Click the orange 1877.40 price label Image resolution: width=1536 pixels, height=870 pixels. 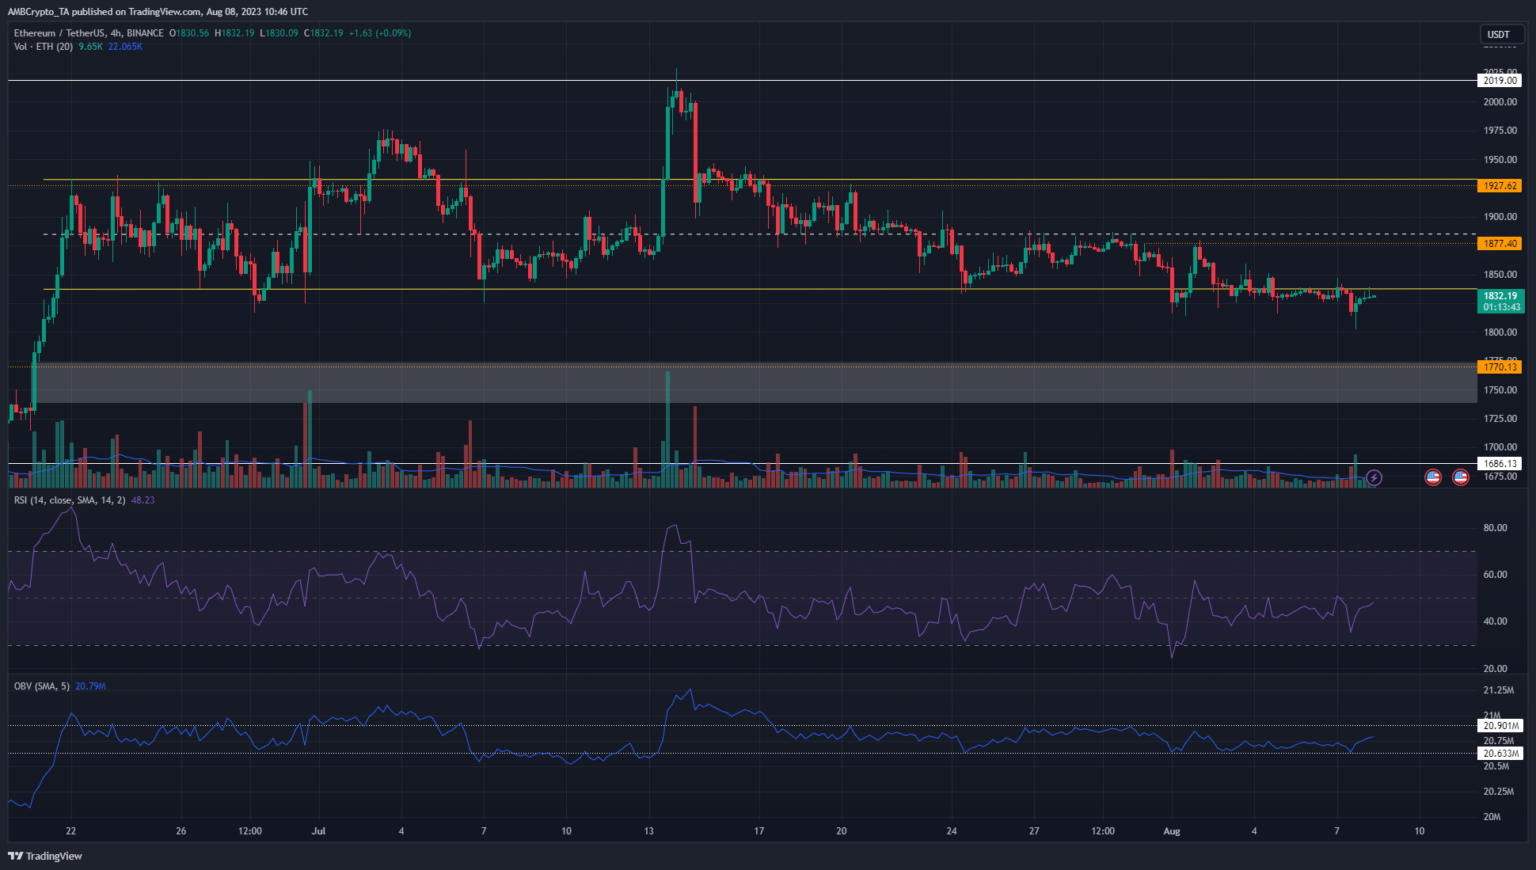[1499, 243]
